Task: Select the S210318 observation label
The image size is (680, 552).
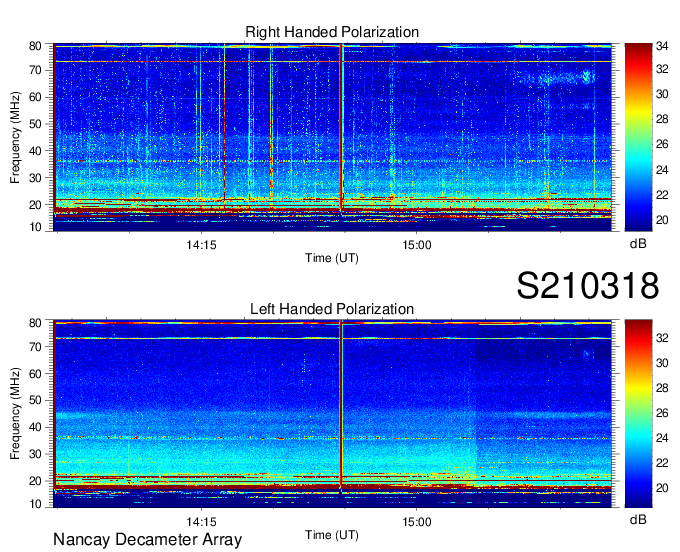Action: (x=588, y=286)
